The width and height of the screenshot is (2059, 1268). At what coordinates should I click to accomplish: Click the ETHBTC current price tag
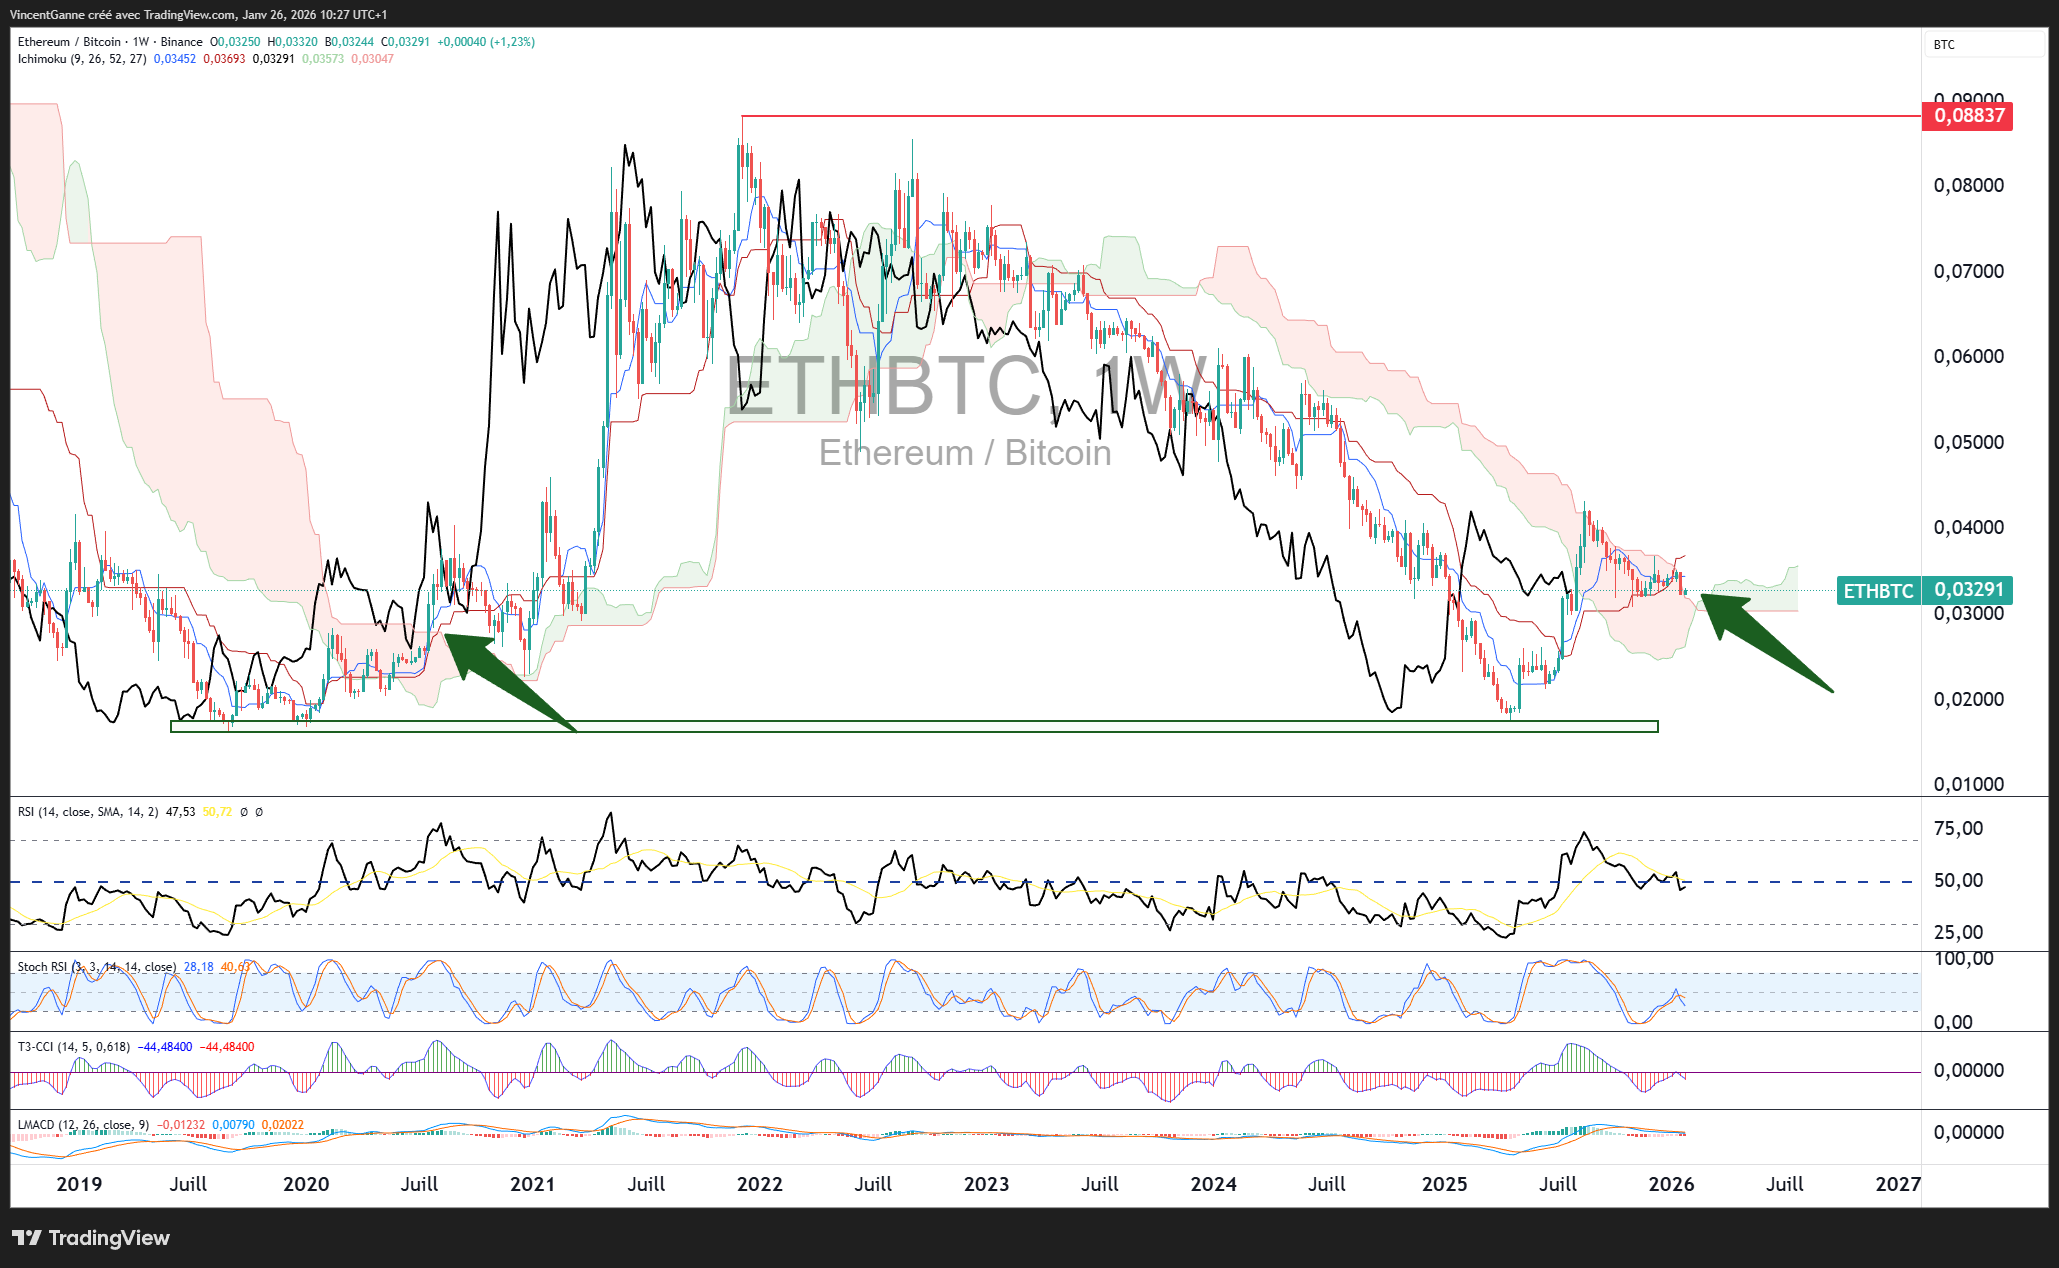click(1877, 591)
